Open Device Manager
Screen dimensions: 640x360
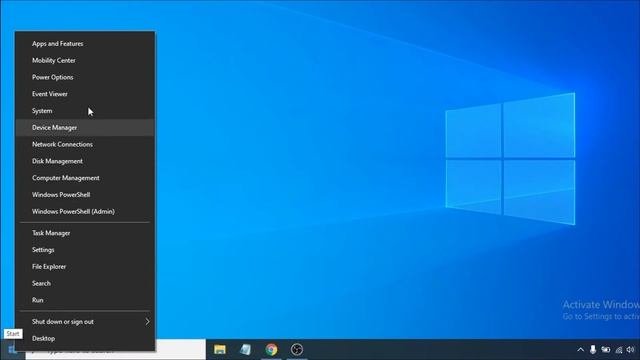pyautogui.click(x=85, y=127)
